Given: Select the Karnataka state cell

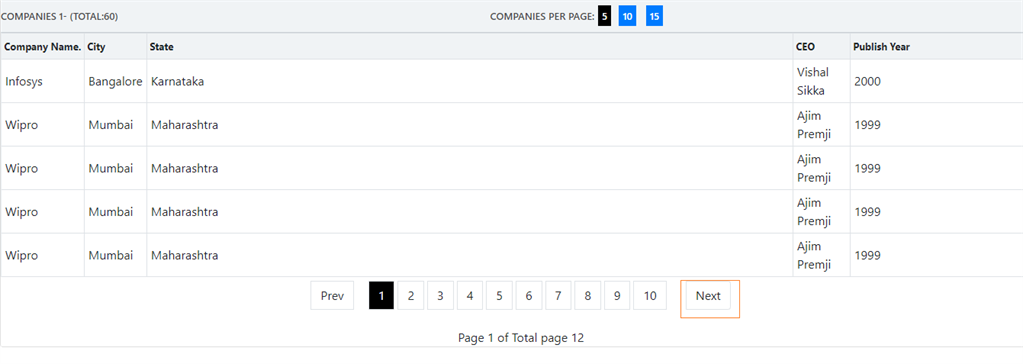Looking at the screenshot, I should tap(470, 81).
